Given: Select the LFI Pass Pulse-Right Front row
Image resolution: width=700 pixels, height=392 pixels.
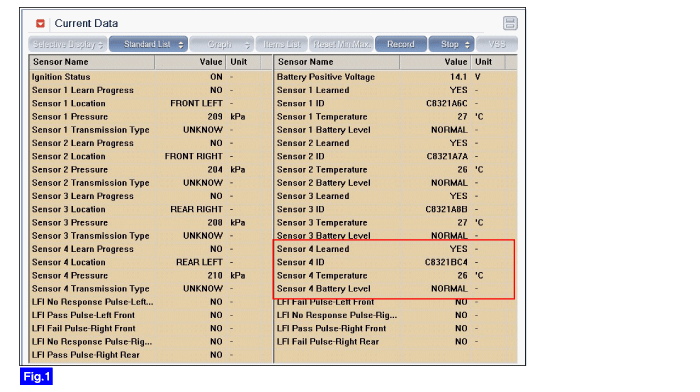Looking at the screenshot, I should [x=396, y=329].
